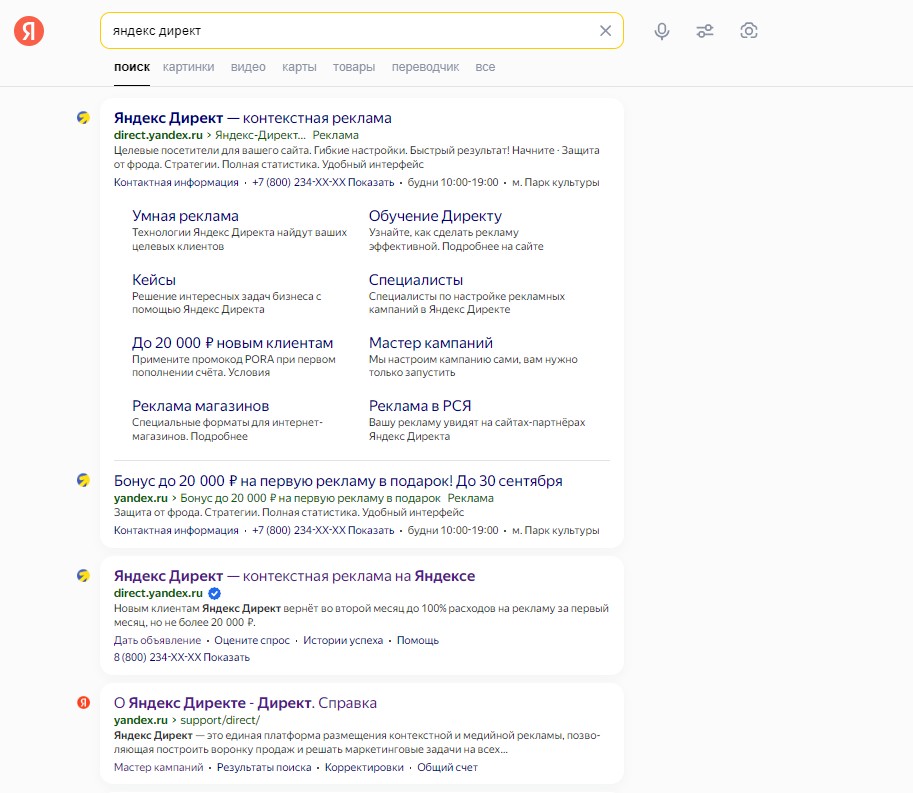Search by image with the camera icon
Viewport: 913px width, 793px height.
tap(749, 31)
